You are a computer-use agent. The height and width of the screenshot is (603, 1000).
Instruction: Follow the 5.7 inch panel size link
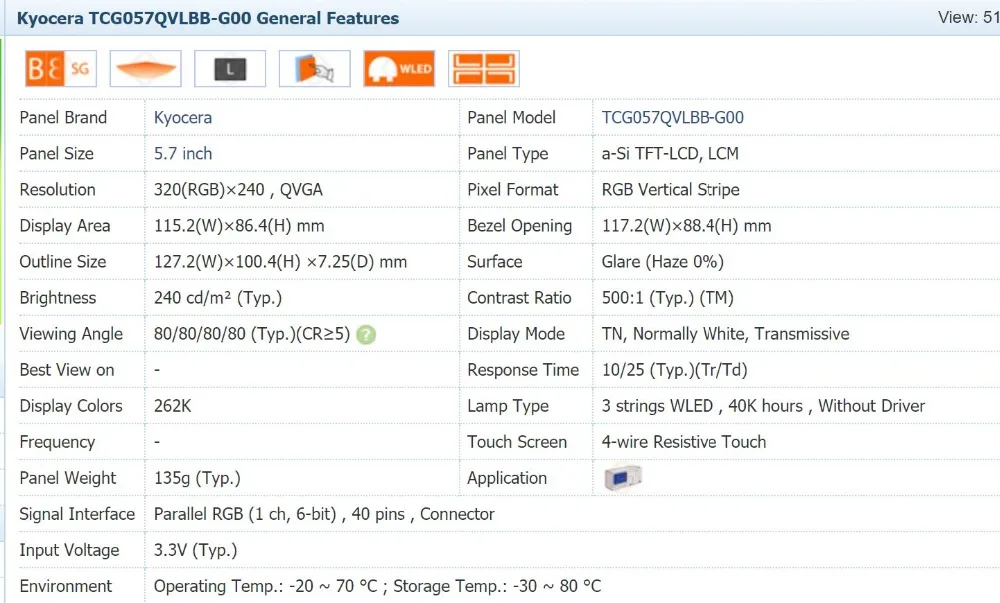coord(183,153)
